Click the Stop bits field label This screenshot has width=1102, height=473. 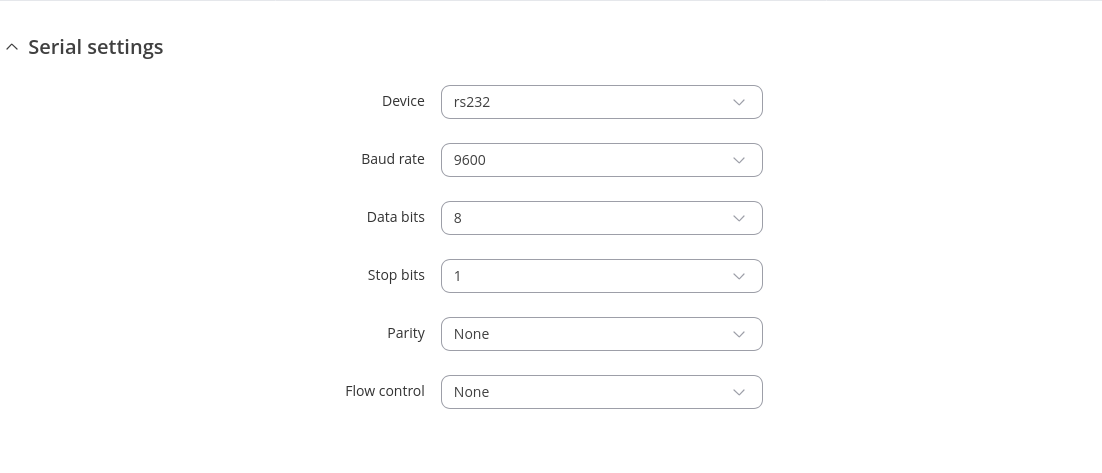click(396, 275)
